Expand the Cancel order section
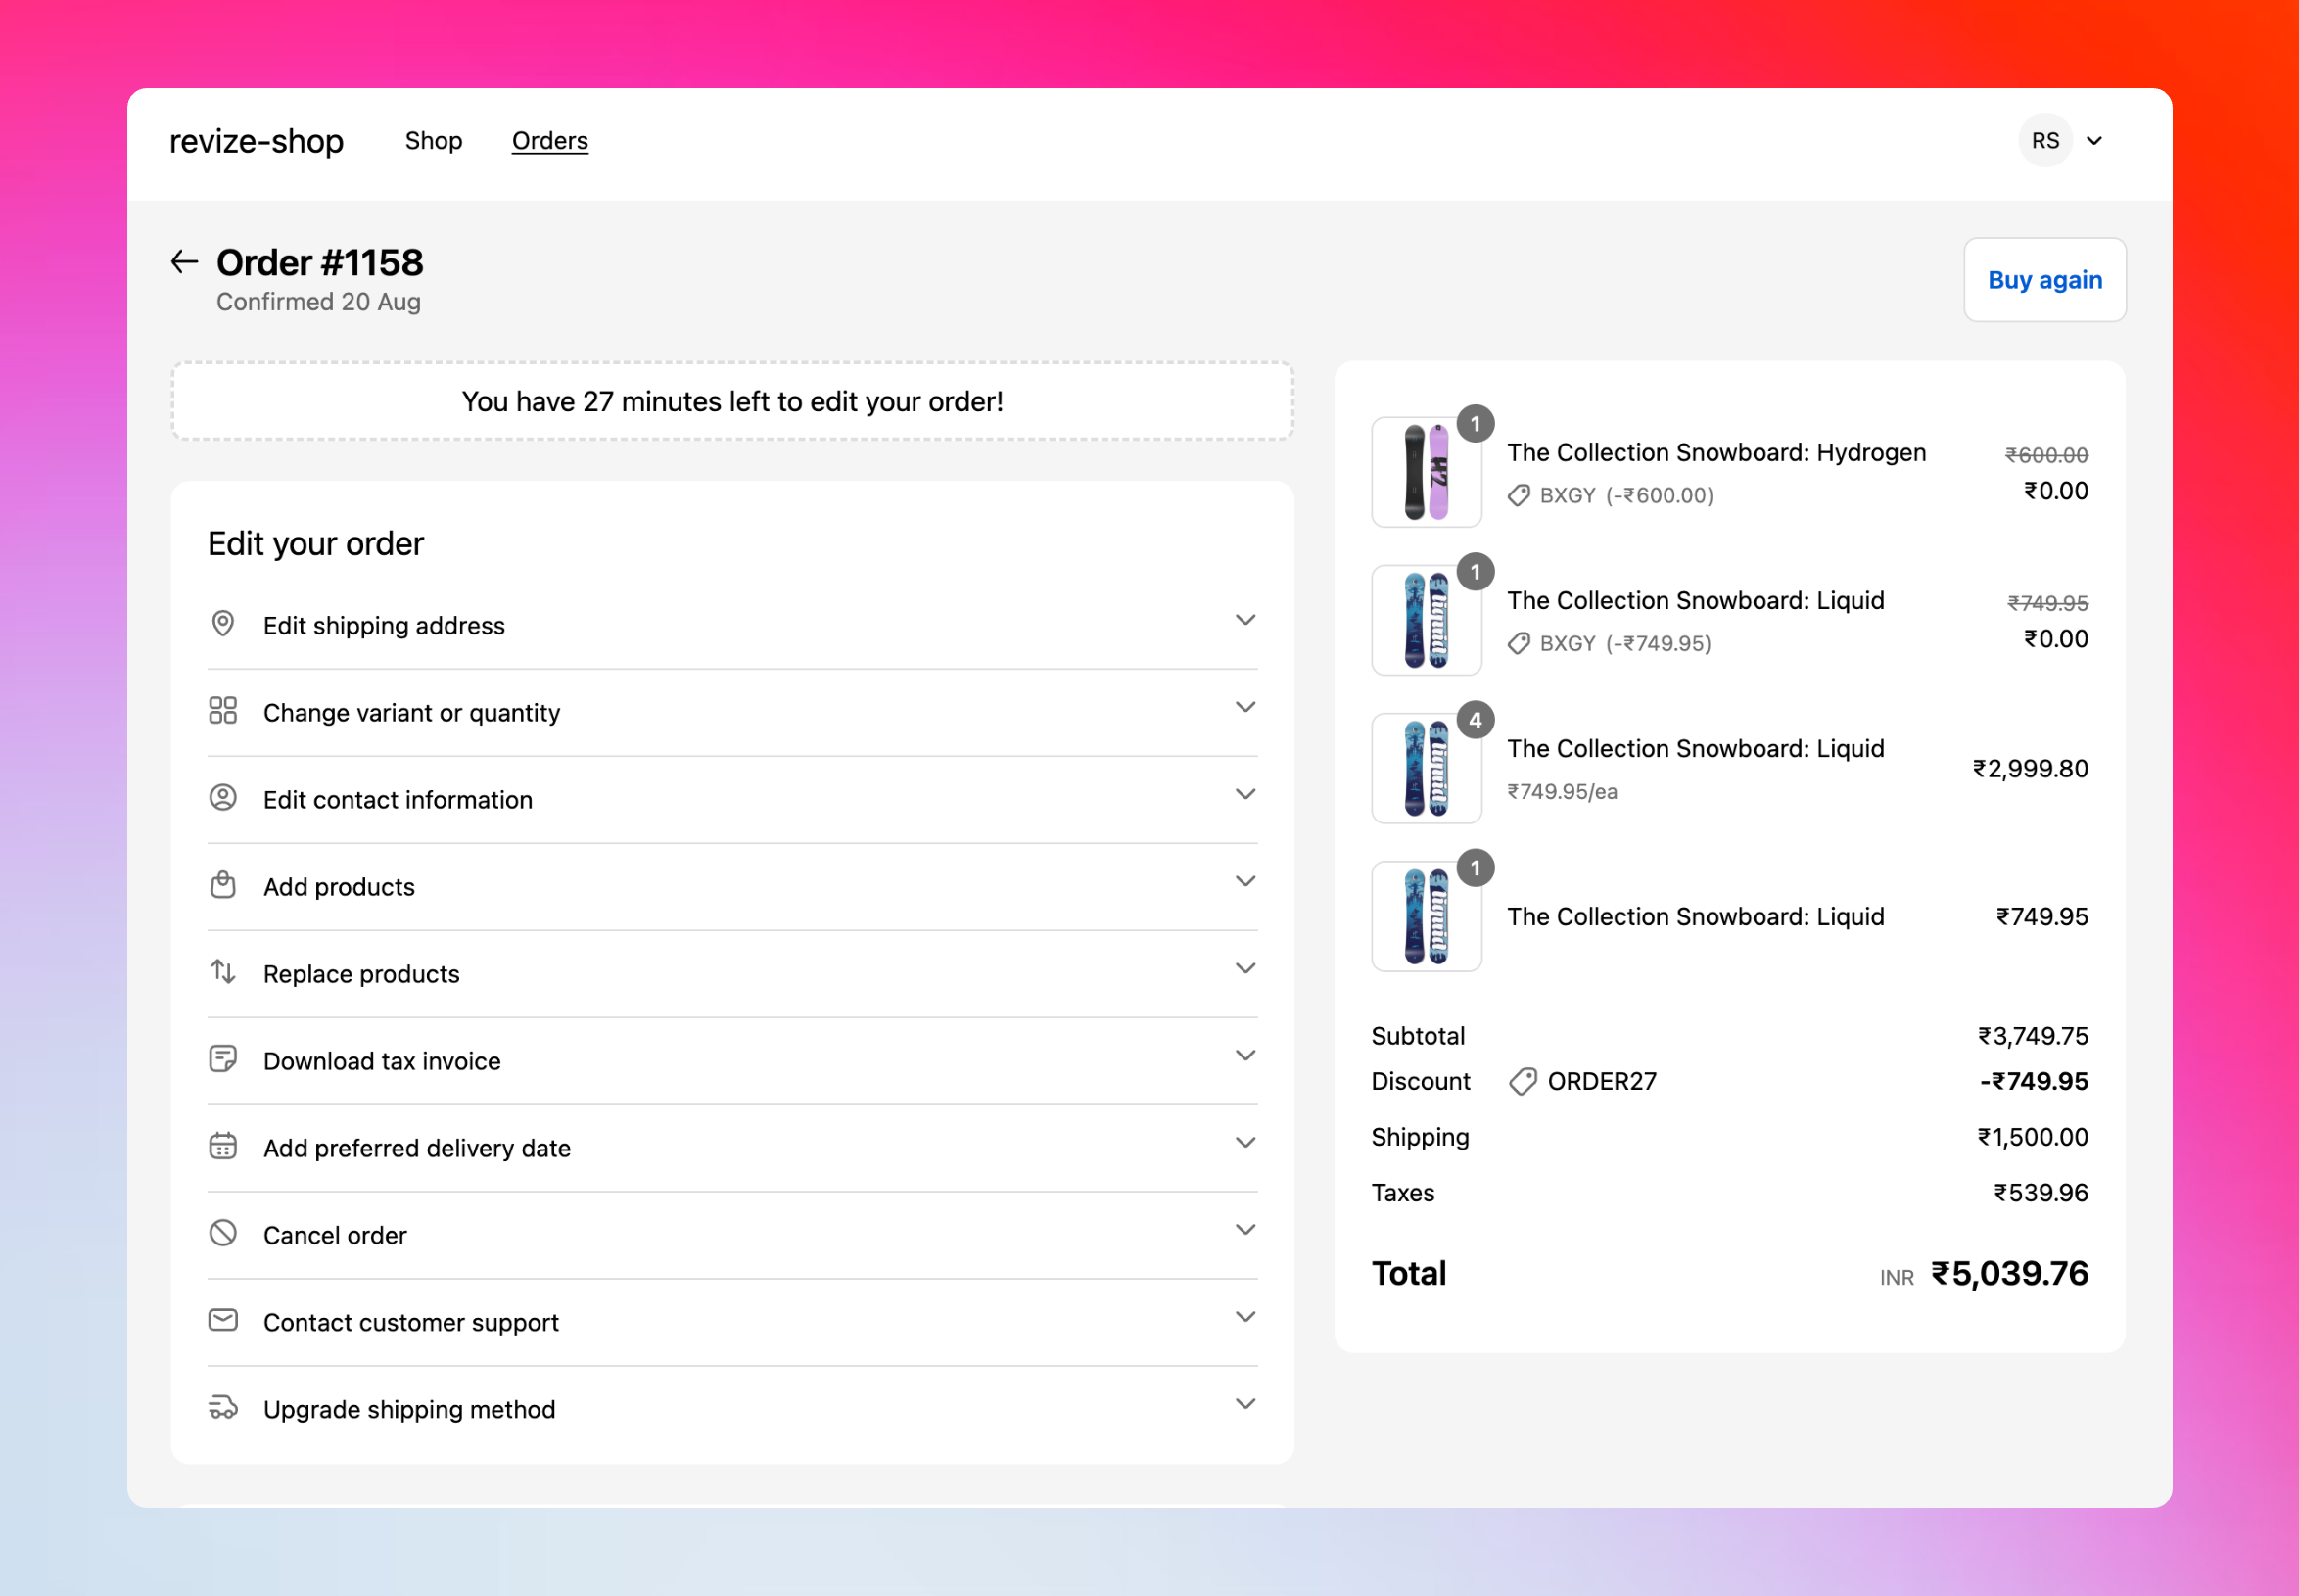This screenshot has width=2299, height=1596. click(x=1245, y=1229)
